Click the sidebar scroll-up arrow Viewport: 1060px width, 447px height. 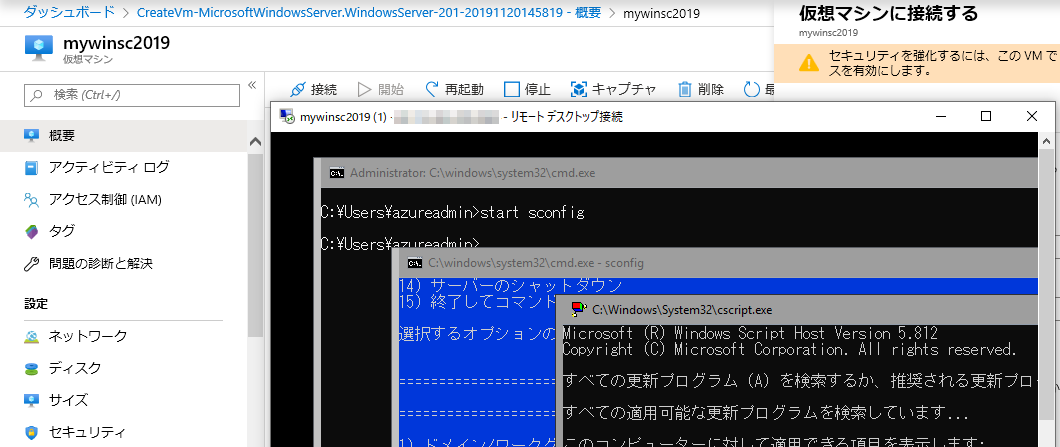click(255, 142)
